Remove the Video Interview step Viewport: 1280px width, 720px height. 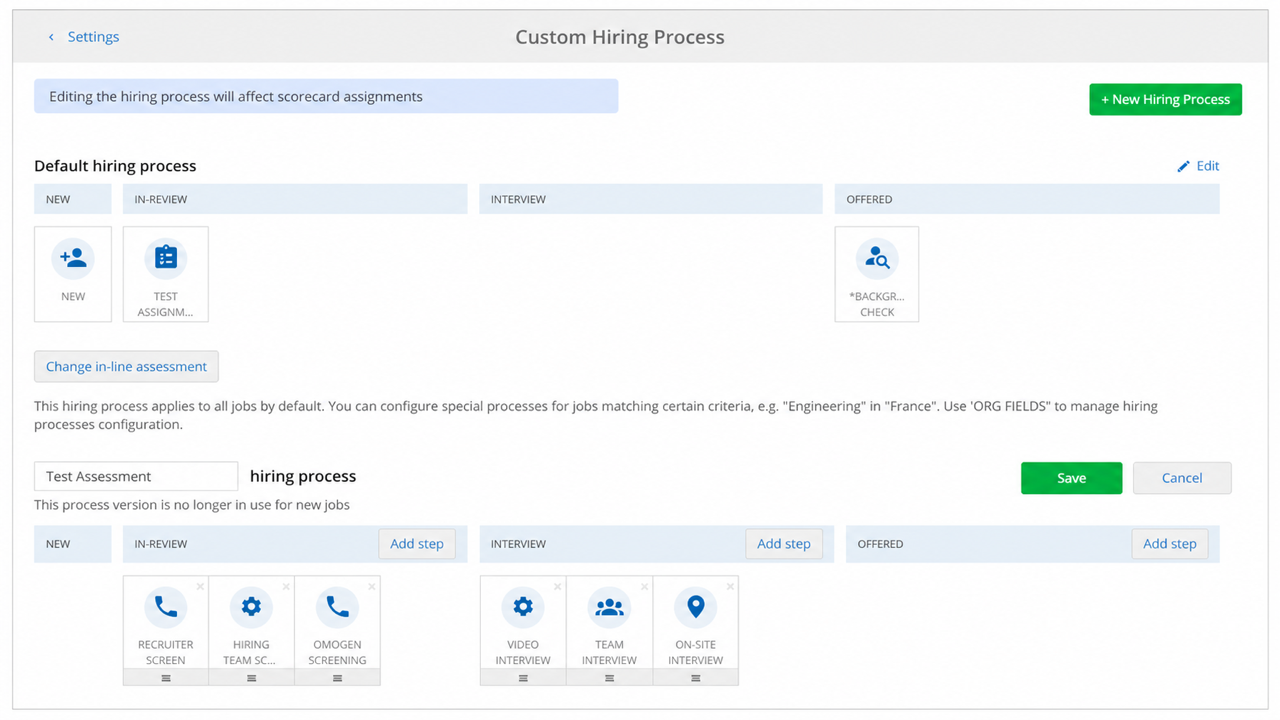(x=558, y=587)
